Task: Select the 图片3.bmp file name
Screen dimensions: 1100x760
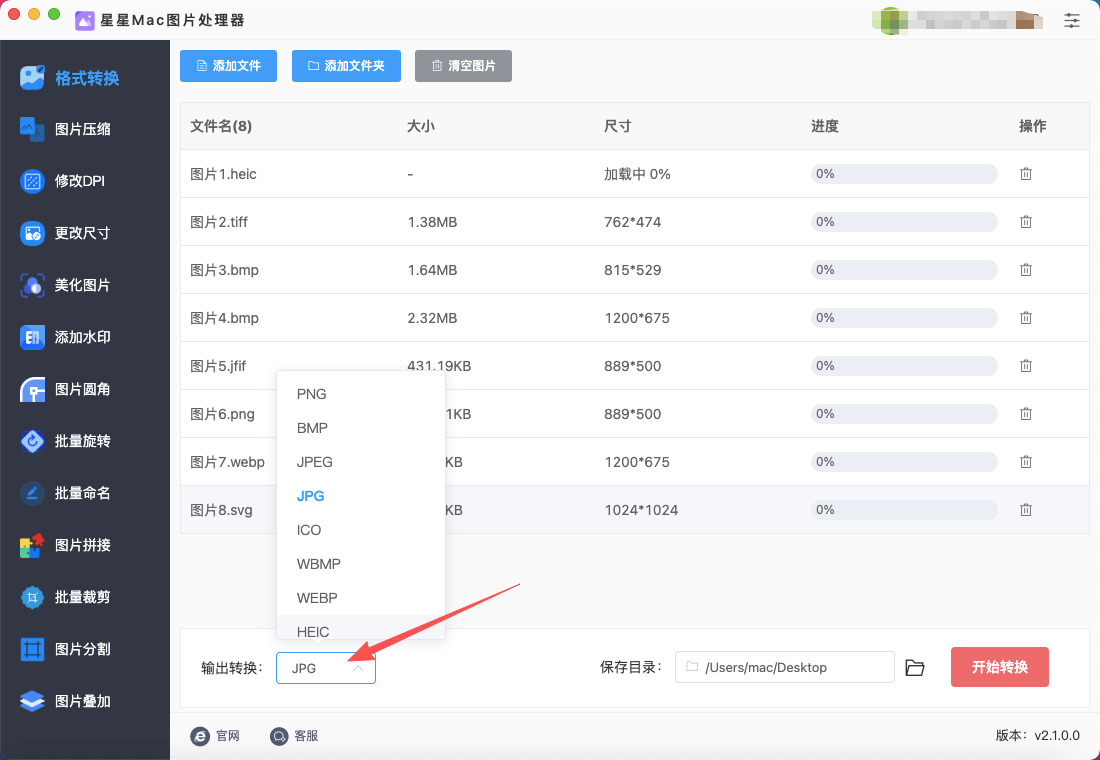Action: point(224,270)
